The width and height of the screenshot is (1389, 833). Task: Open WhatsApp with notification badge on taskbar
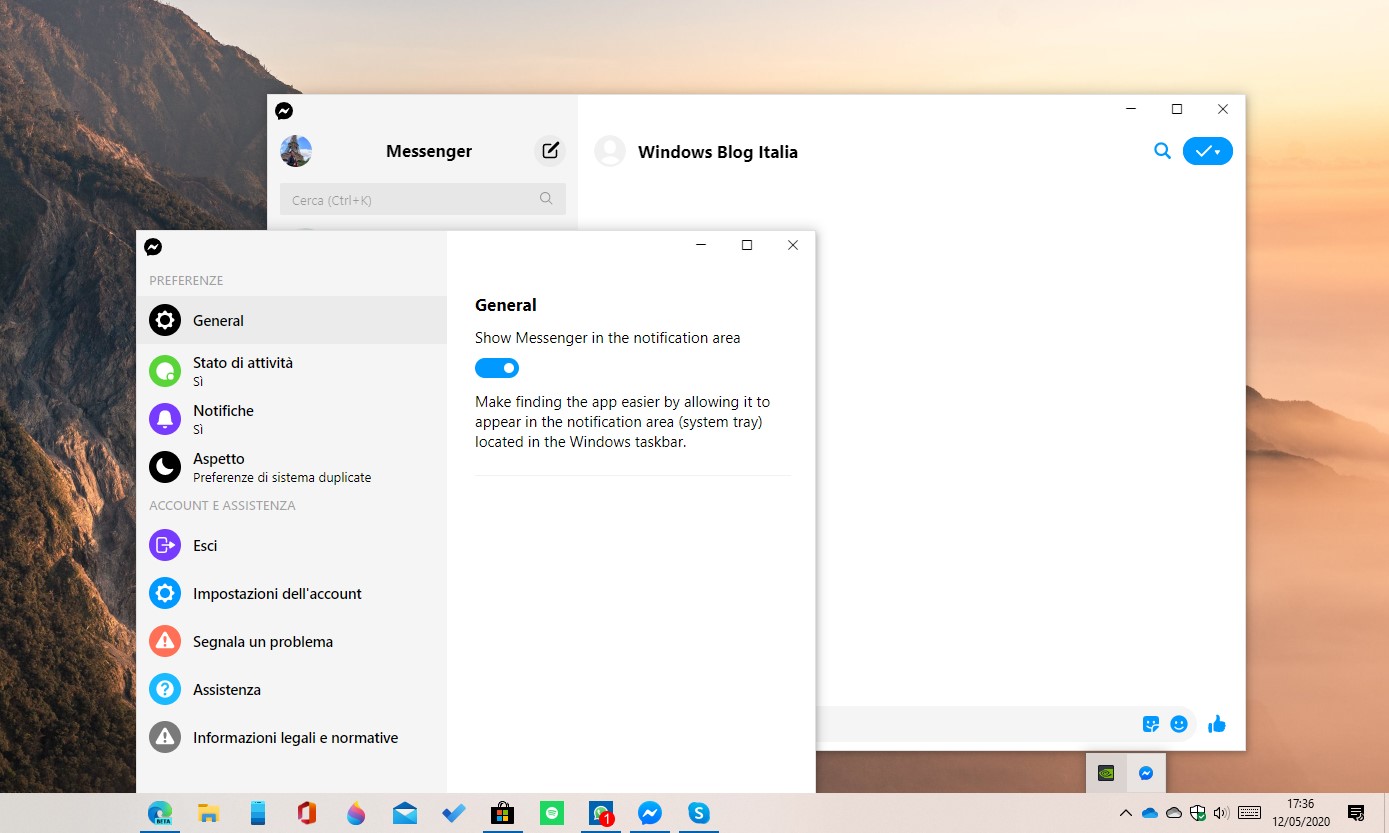coord(601,813)
